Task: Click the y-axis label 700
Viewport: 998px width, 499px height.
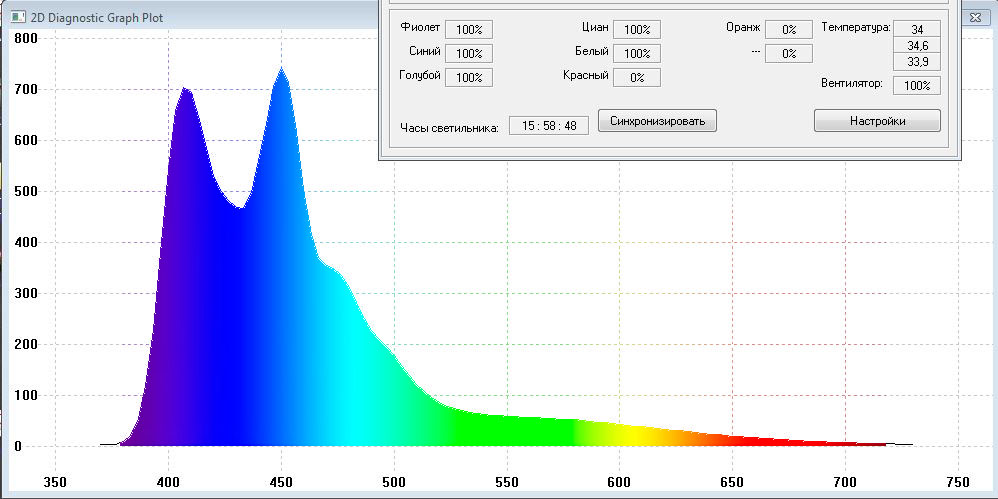Action: pos(25,89)
